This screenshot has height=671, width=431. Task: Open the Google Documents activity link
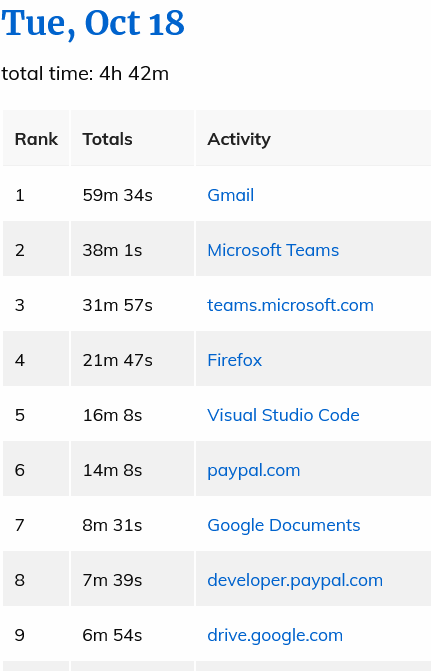[x=284, y=526]
